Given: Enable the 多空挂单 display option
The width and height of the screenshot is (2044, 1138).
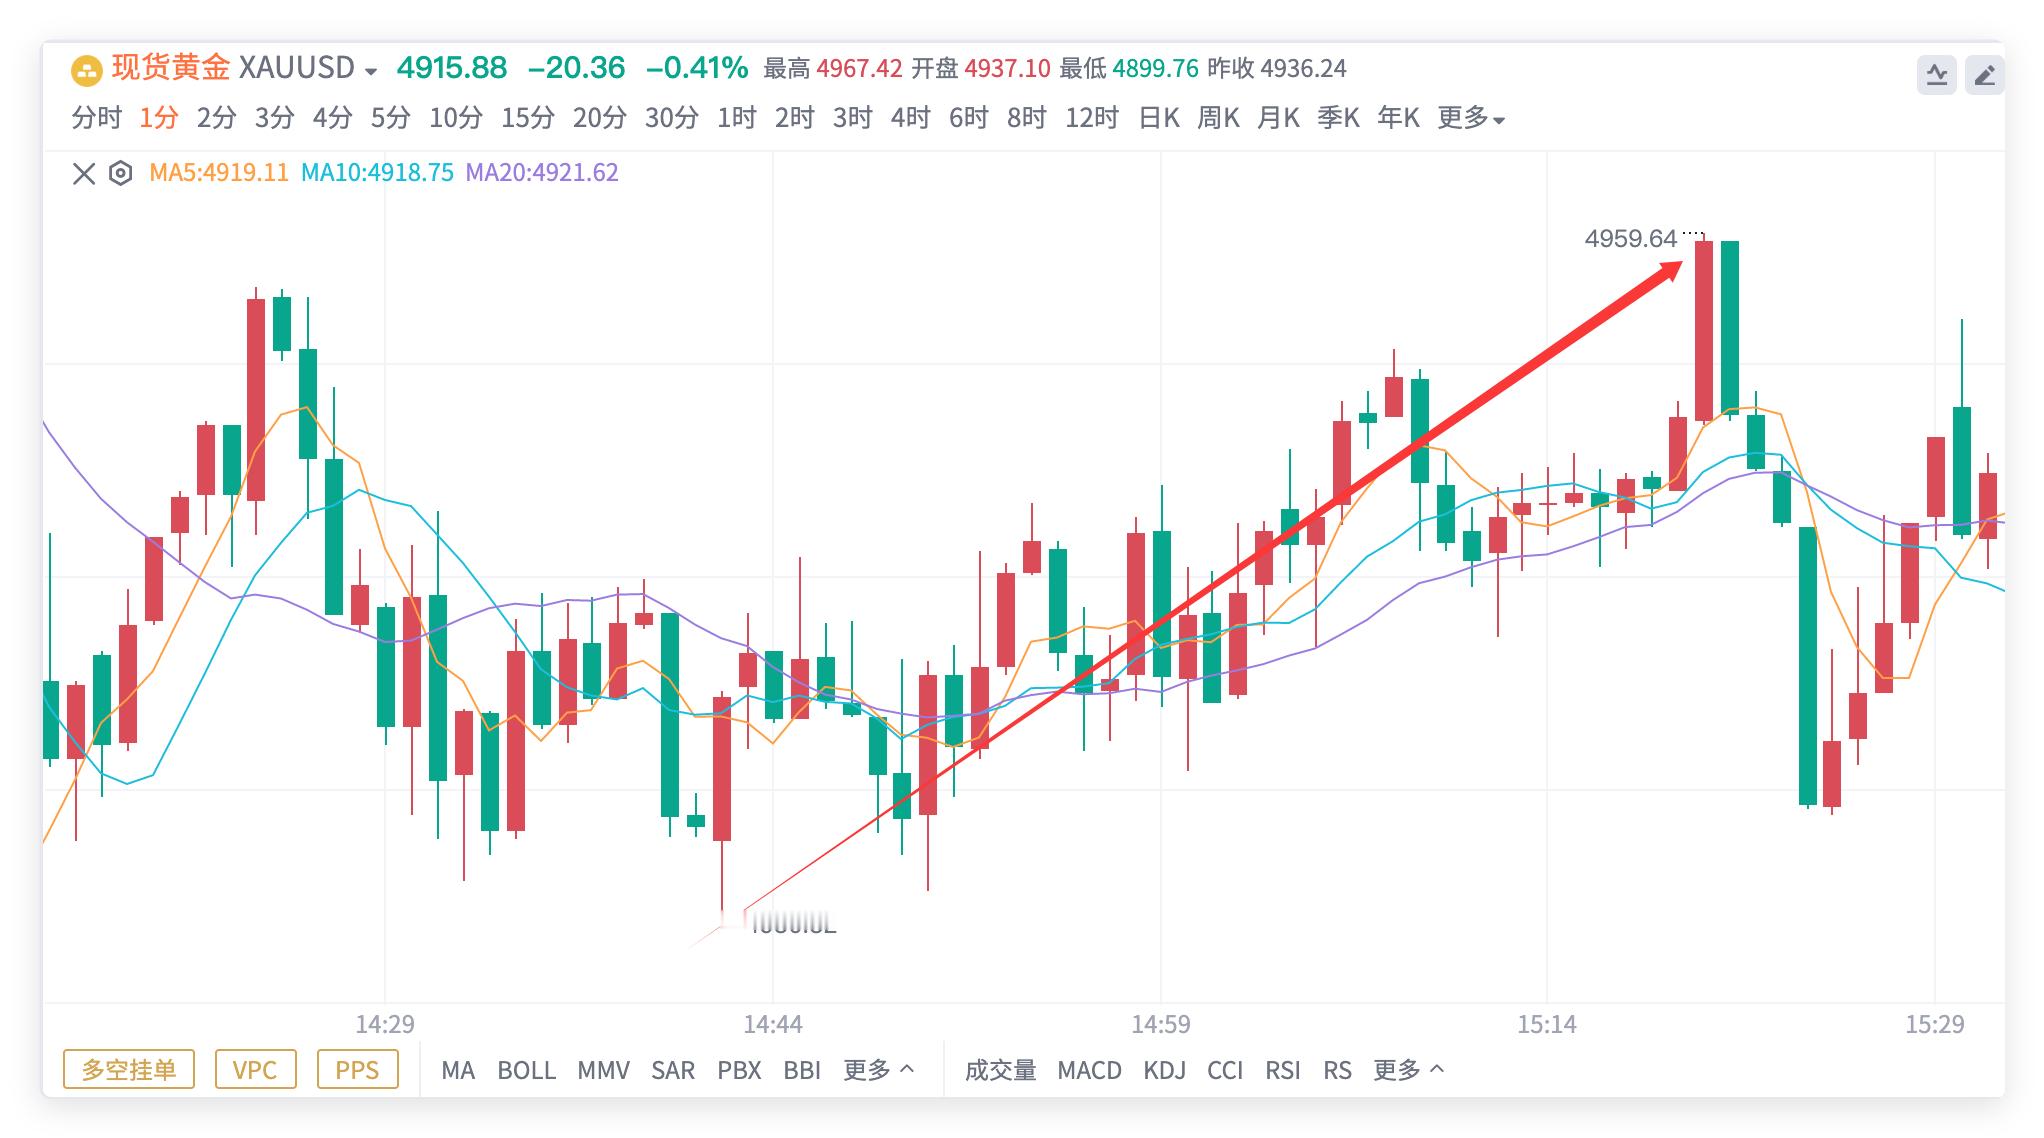Looking at the screenshot, I should pyautogui.click(x=128, y=1070).
